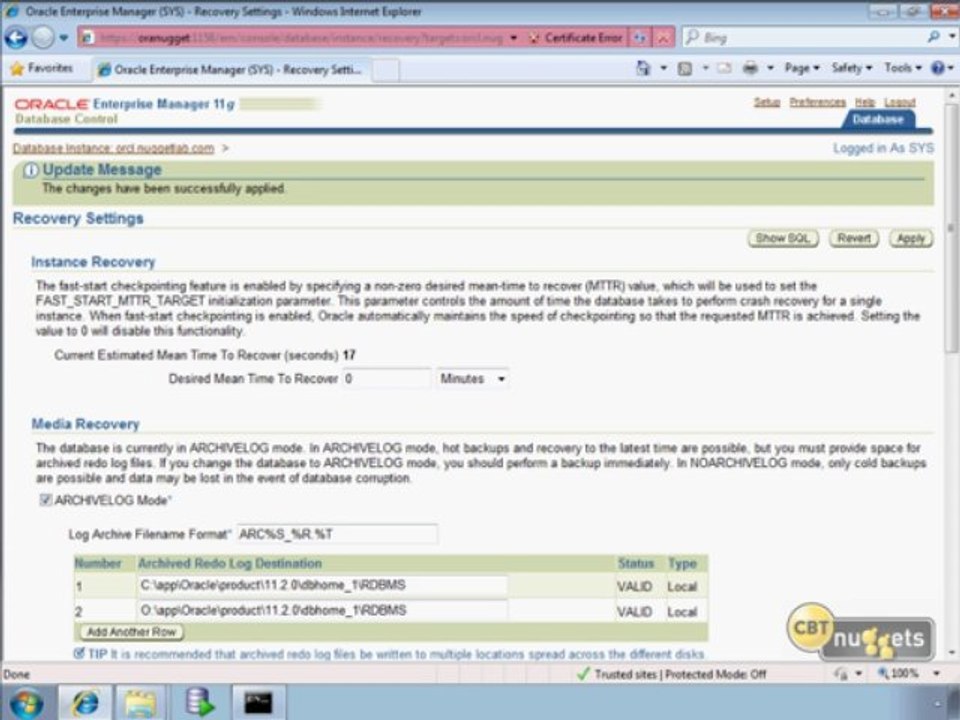Click archived redo log destination 2 field

click(323, 610)
